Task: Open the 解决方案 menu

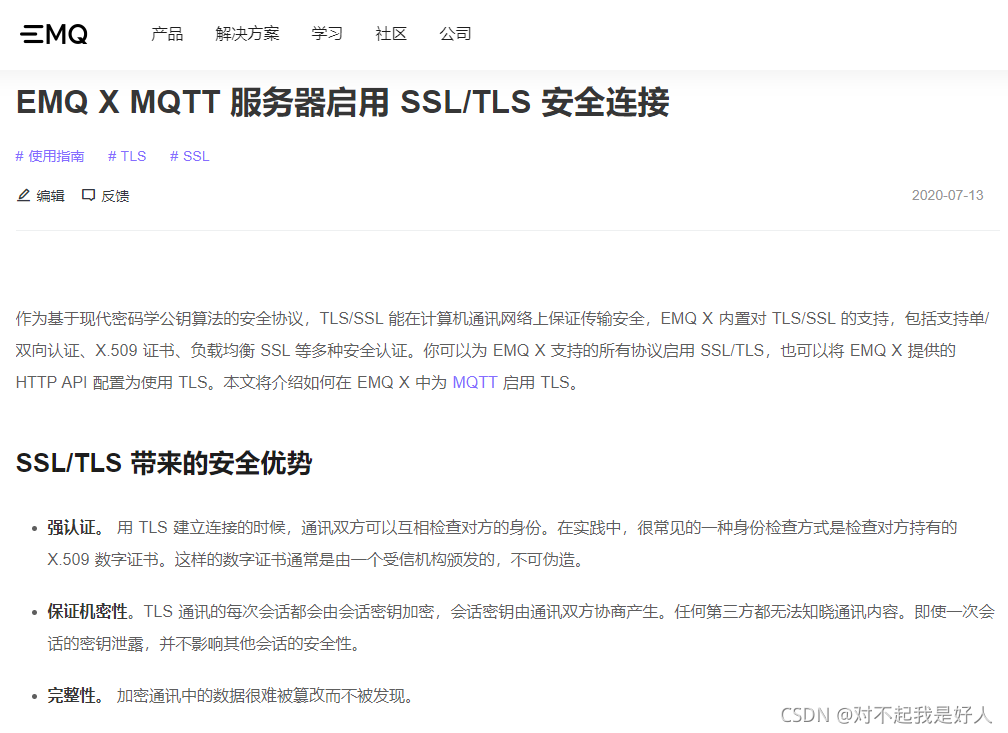Action: point(248,33)
